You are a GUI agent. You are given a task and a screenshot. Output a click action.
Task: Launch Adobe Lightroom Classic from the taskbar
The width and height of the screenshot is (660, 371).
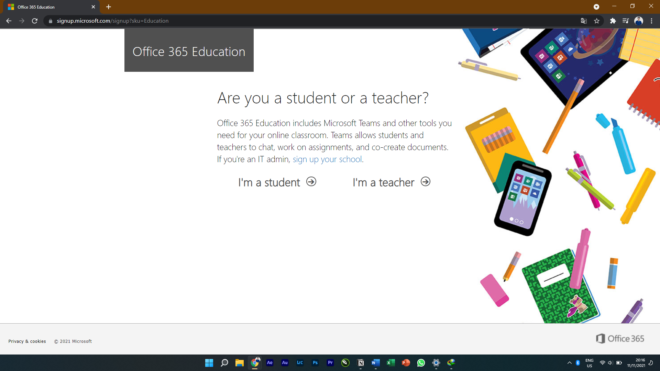pos(300,363)
